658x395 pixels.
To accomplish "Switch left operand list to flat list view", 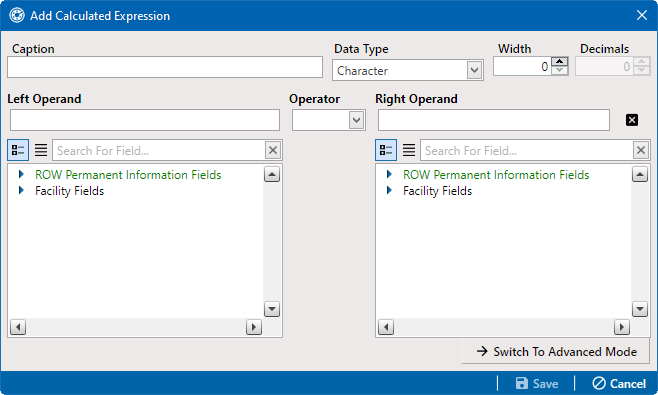I will (41, 150).
